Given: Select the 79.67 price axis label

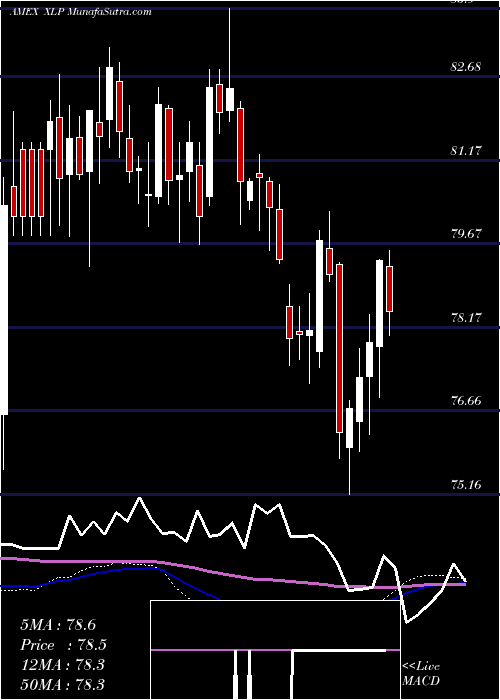Looking at the screenshot, I should [466, 233].
